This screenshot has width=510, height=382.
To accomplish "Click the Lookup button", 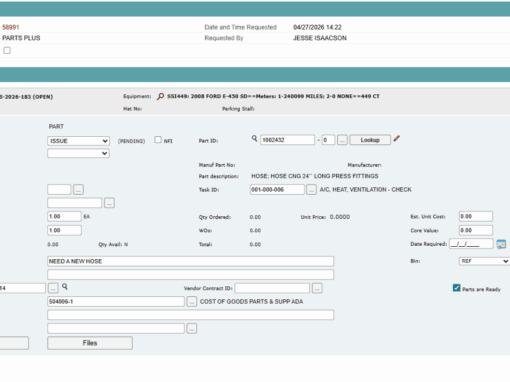I will 370,140.
